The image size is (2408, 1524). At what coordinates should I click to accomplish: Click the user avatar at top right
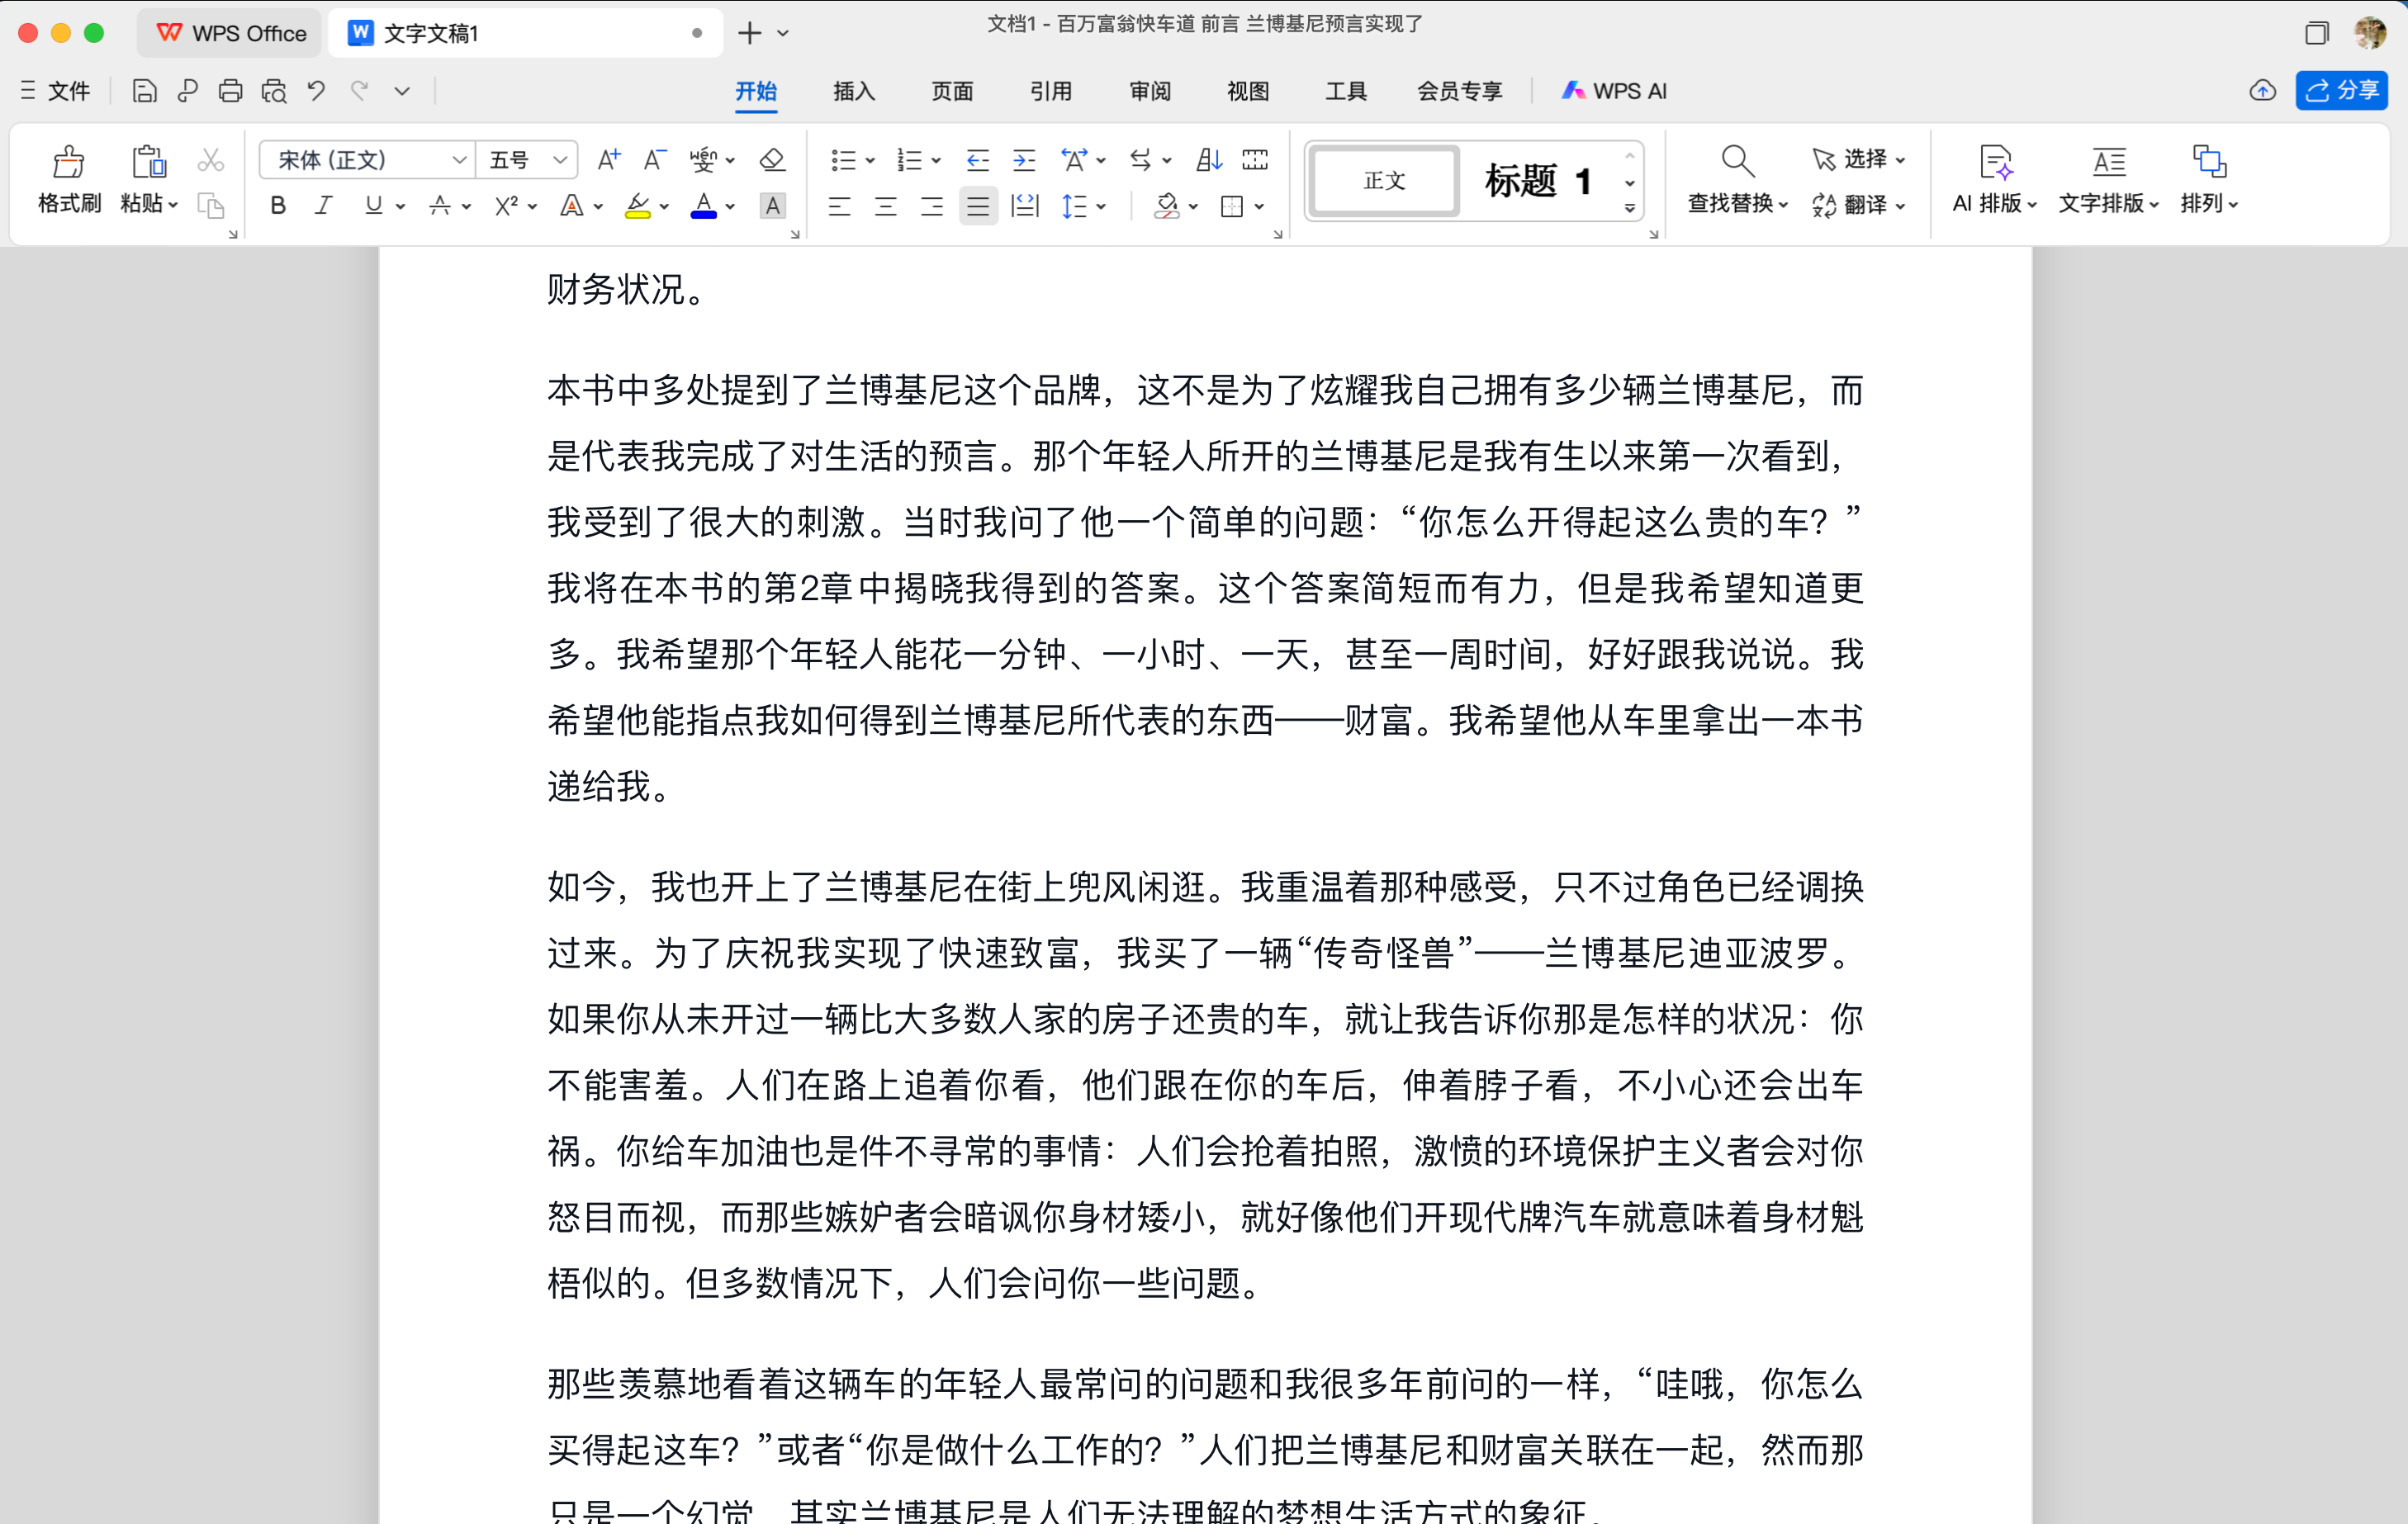[2370, 32]
